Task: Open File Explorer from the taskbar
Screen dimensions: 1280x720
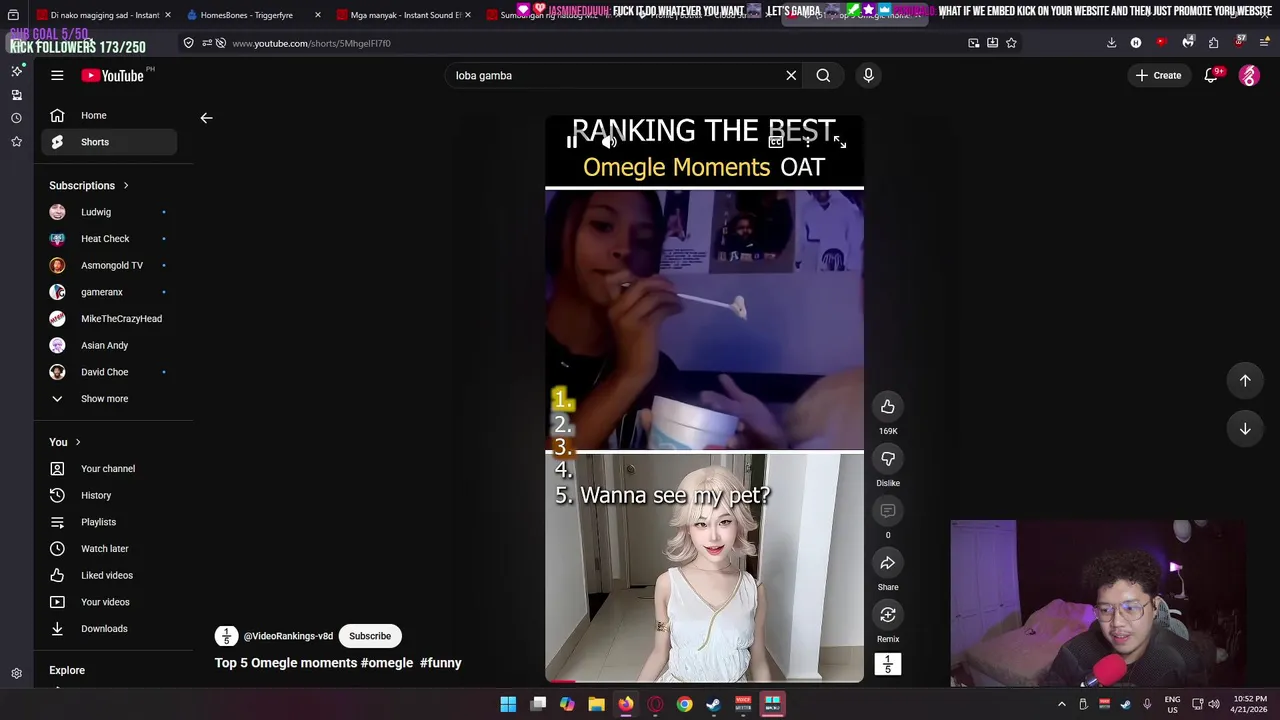Action: pyautogui.click(x=596, y=704)
